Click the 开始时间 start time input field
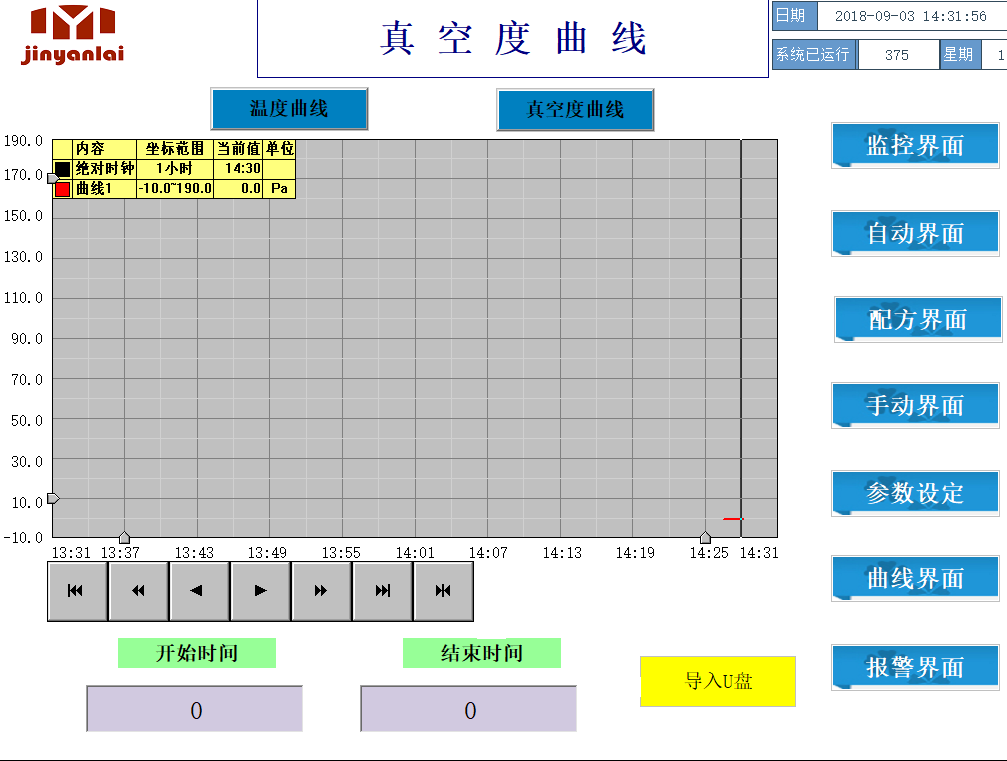This screenshot has width=1007, height=761. tap(195, 710)
